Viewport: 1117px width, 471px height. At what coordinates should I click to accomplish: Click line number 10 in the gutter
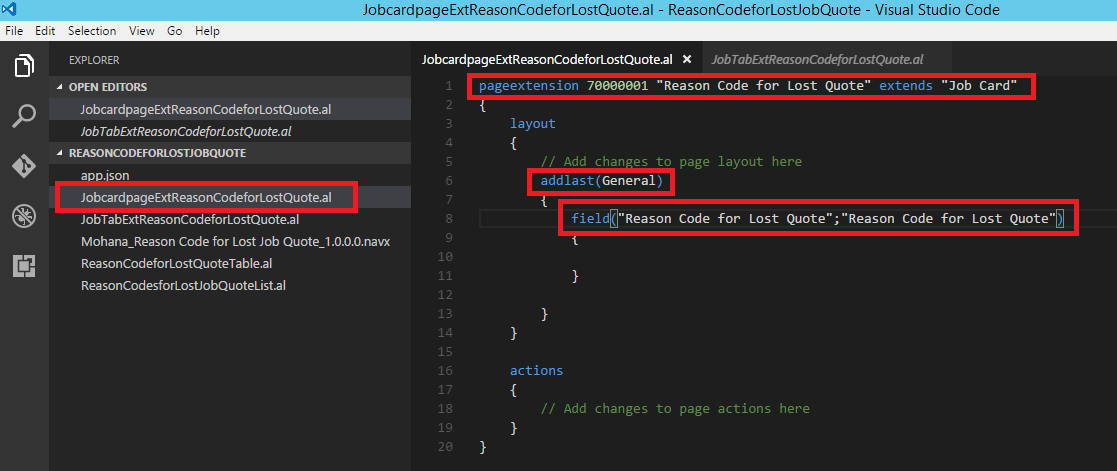(x=446, y=256)
